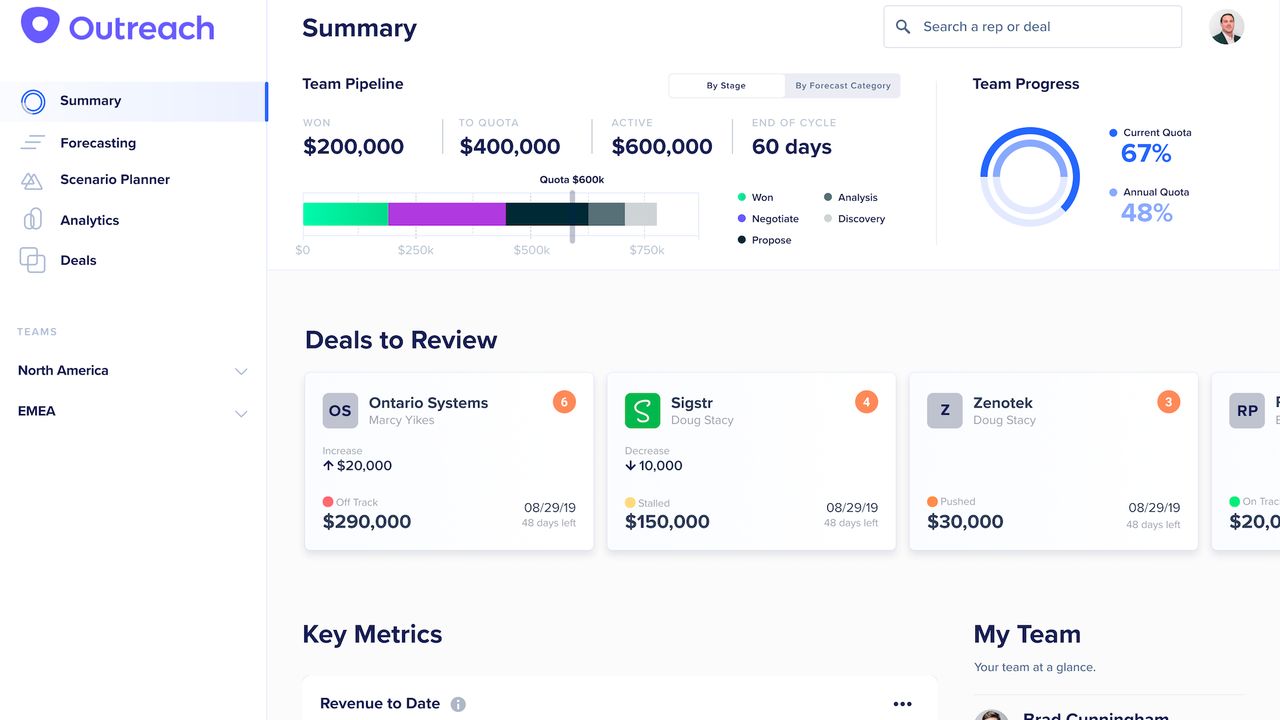
Task: Select the Scenario Planner triangle icon
Action: click(32, 181)
